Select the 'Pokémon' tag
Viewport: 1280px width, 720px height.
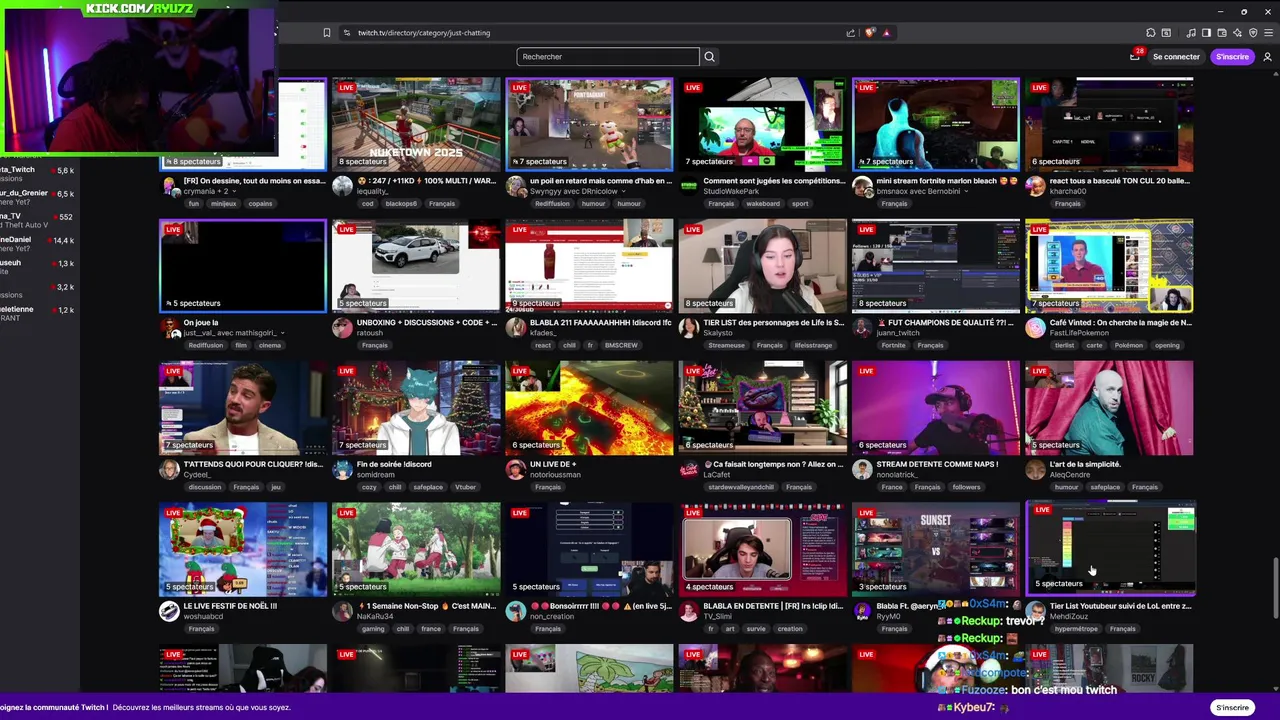tap(1128, 345)
